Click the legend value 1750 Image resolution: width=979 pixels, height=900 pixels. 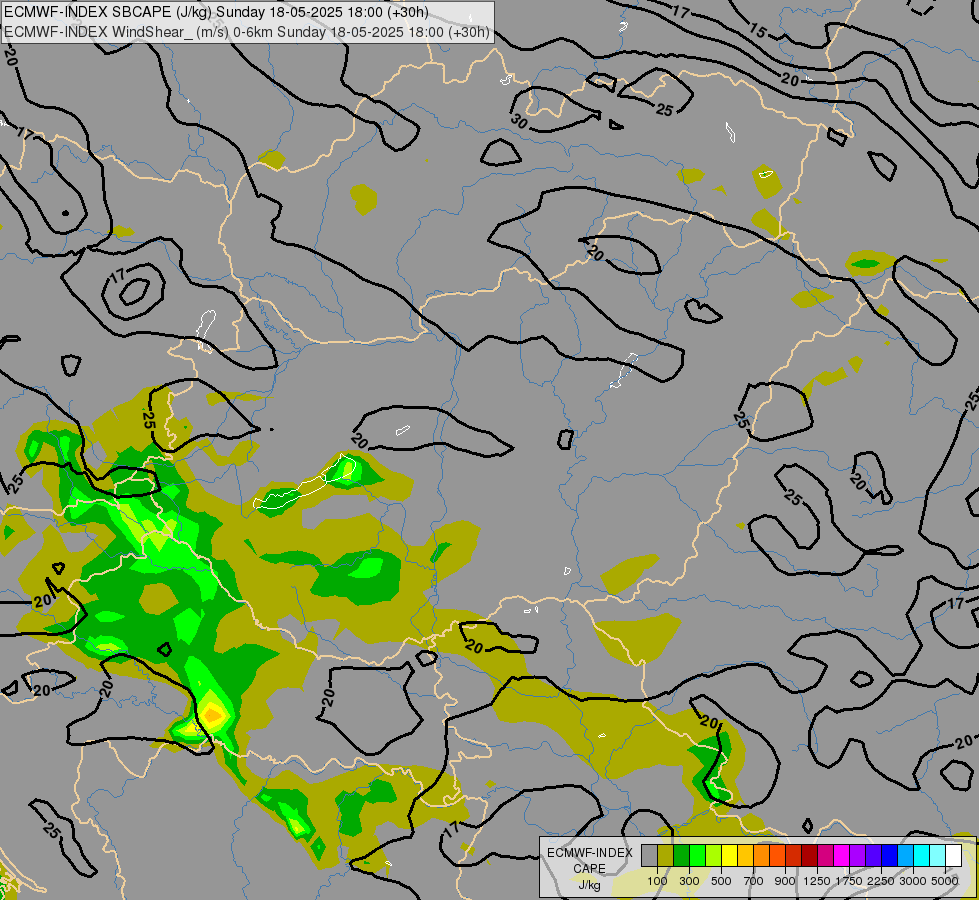point(849,881)
